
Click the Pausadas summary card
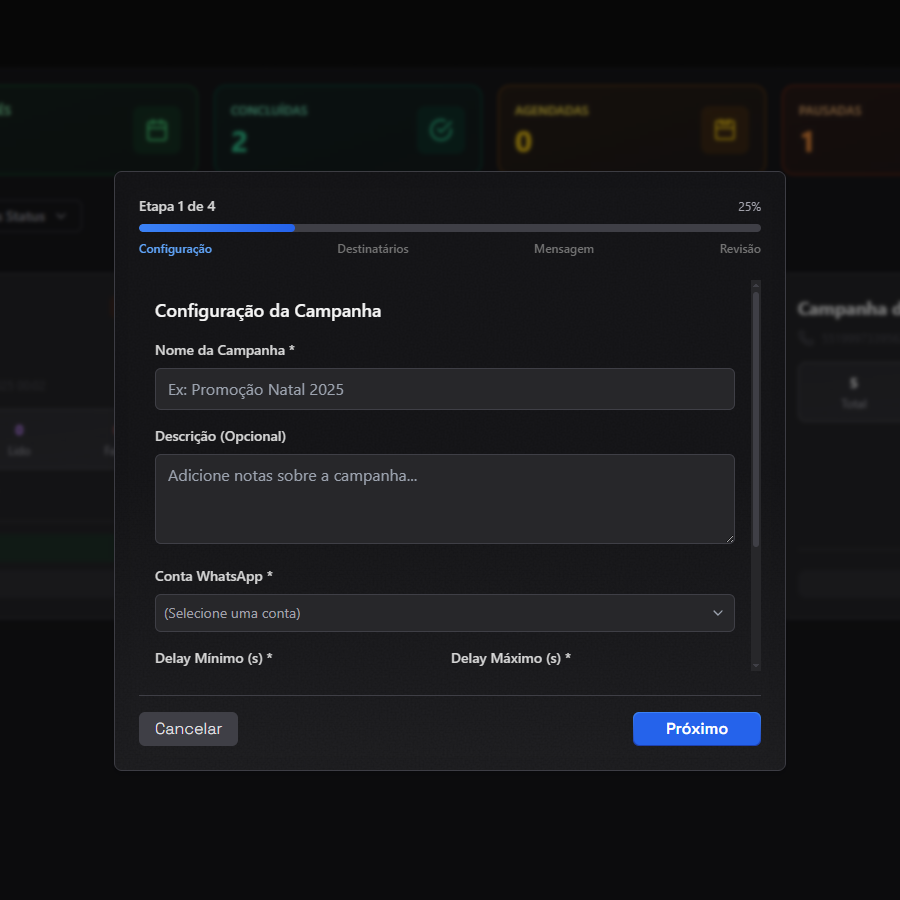(840, 130)
